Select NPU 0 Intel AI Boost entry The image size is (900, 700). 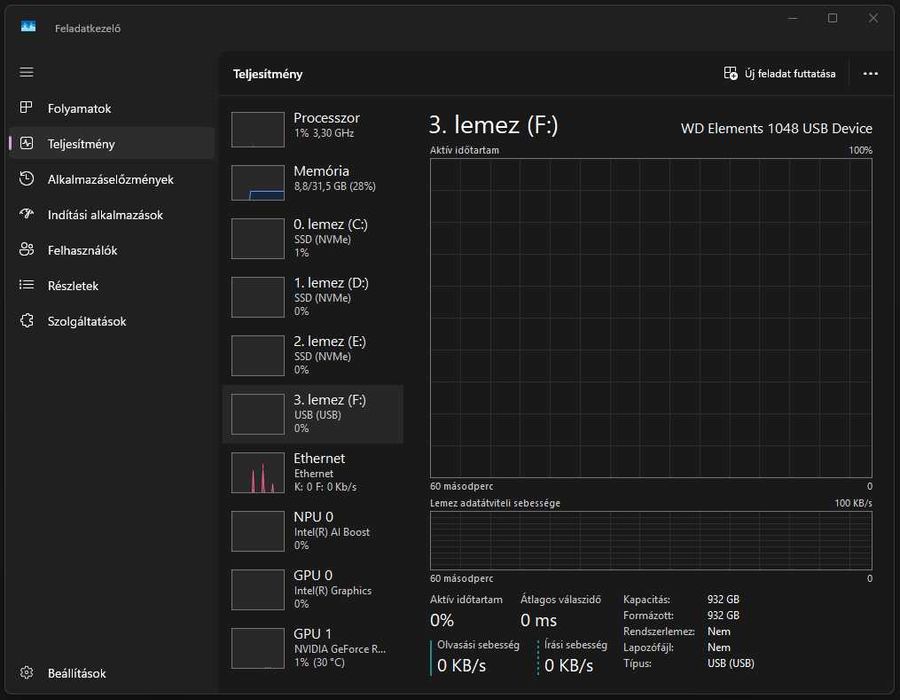click(x=313, y=531)
